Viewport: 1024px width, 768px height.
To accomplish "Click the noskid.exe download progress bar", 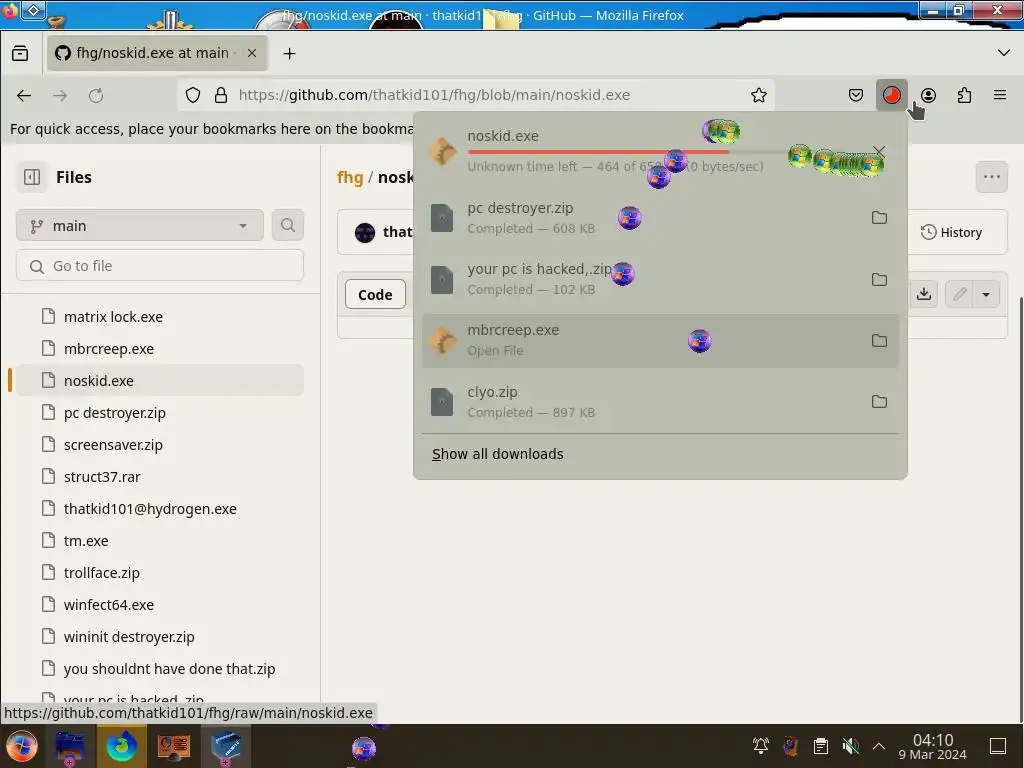I will 664,152.
